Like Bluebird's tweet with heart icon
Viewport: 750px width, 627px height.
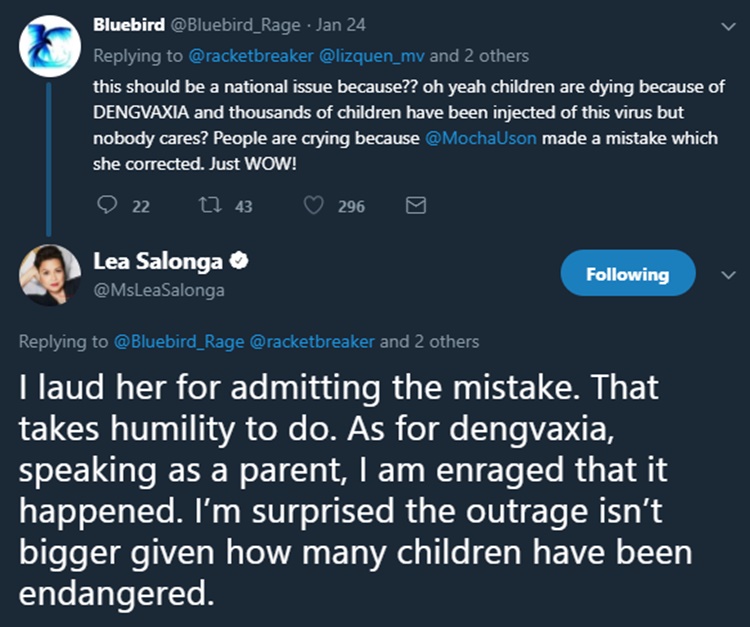(314, 206)
